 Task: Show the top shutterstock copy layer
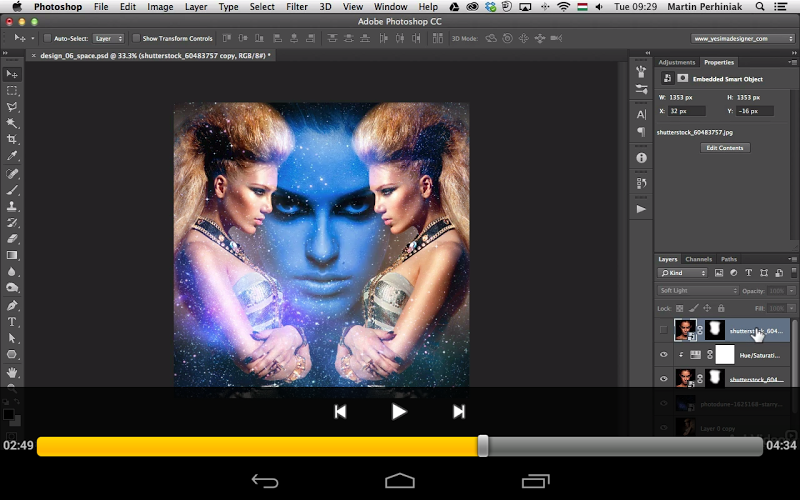pos(664,330)
